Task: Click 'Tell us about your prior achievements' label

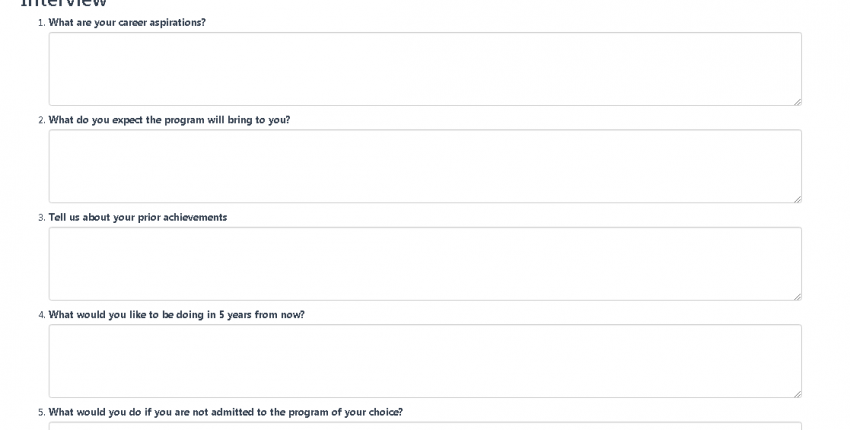Action: (x=138, y=217)
